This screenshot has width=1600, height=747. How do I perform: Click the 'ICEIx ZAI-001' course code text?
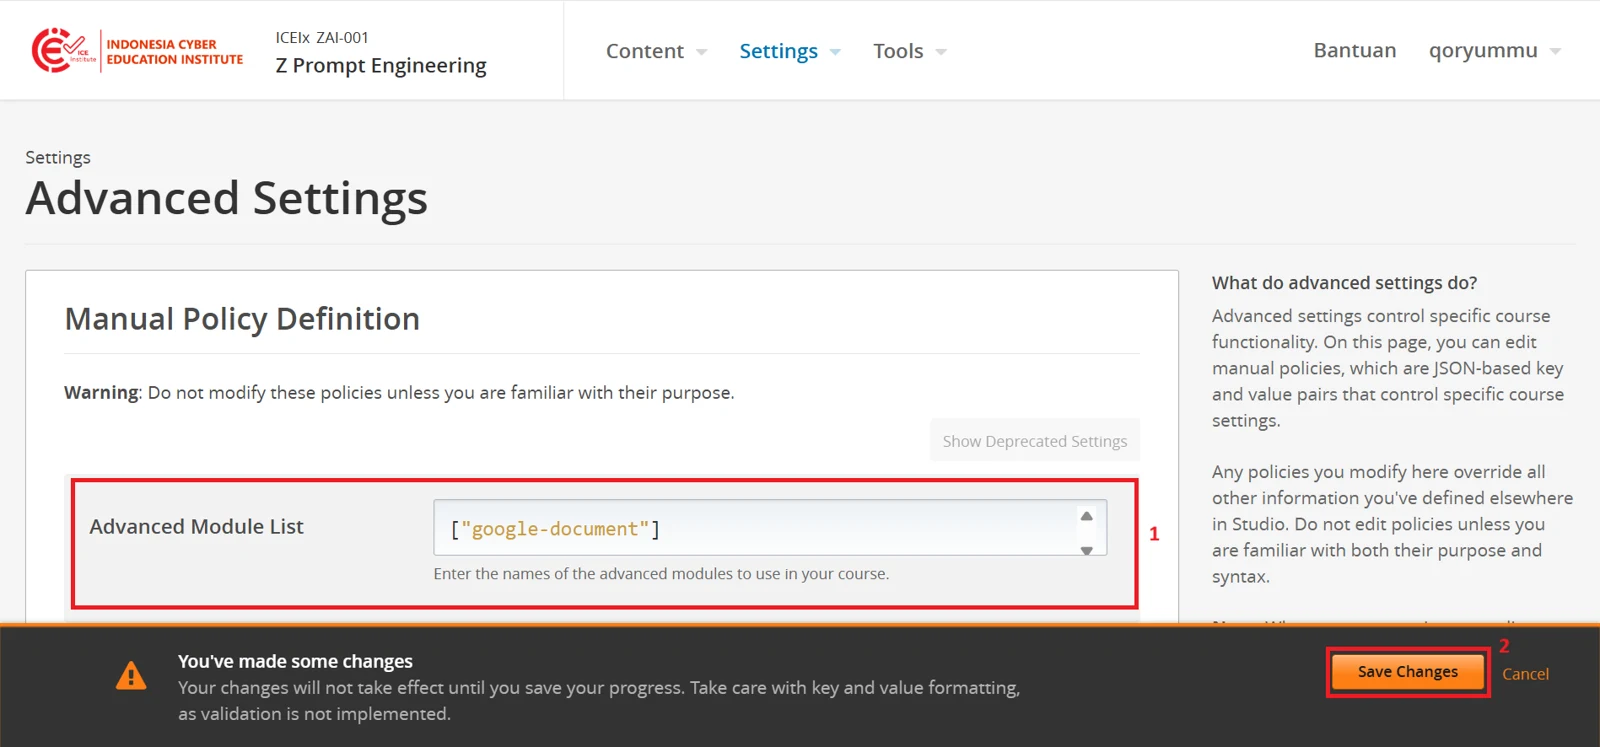coord(322,38)
